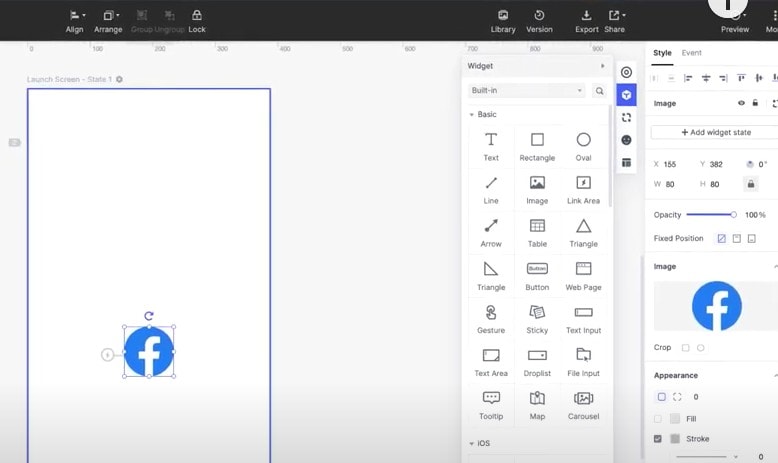Open the emoji icon panel in side strip
Screen dimensions: 778x463
point(626,140)
